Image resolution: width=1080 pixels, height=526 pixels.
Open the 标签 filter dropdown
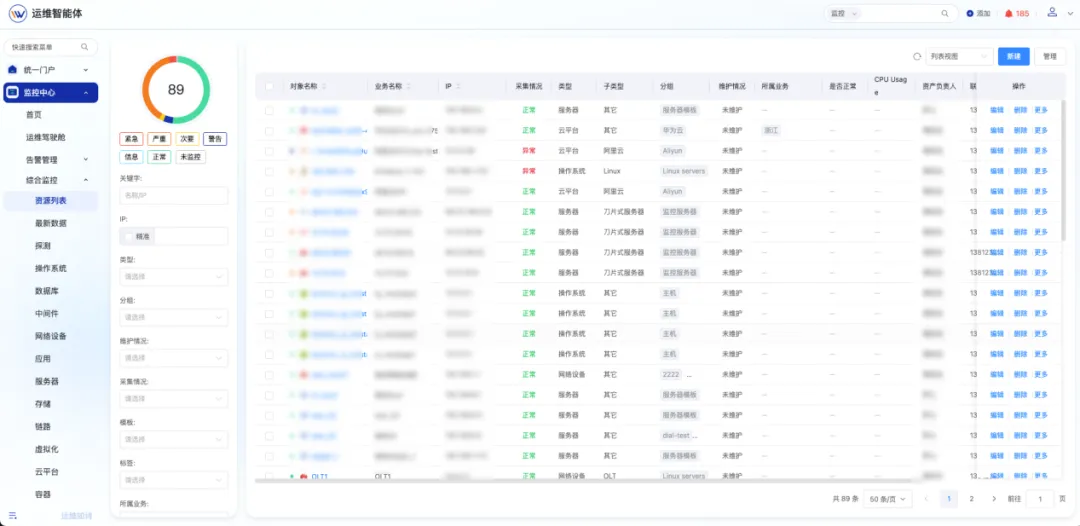(x=174, y=480)
